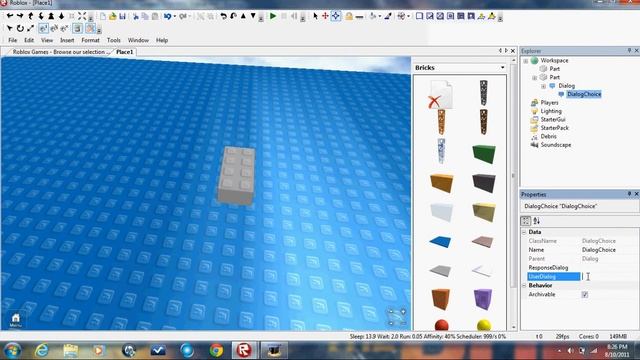The height and width of the screenshot is (360, 640).
Task: Click the Open file folder icon
Action: pos(113,16)
